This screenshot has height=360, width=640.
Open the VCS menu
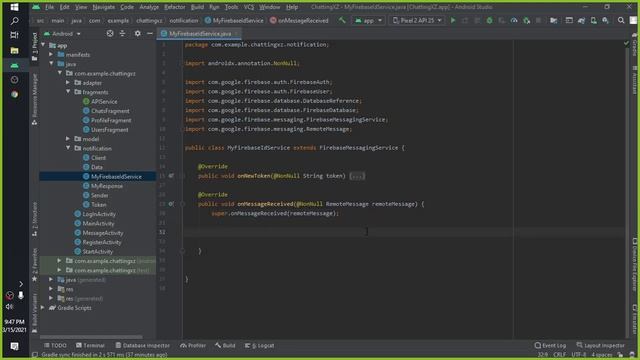click(x=249, y=7)
